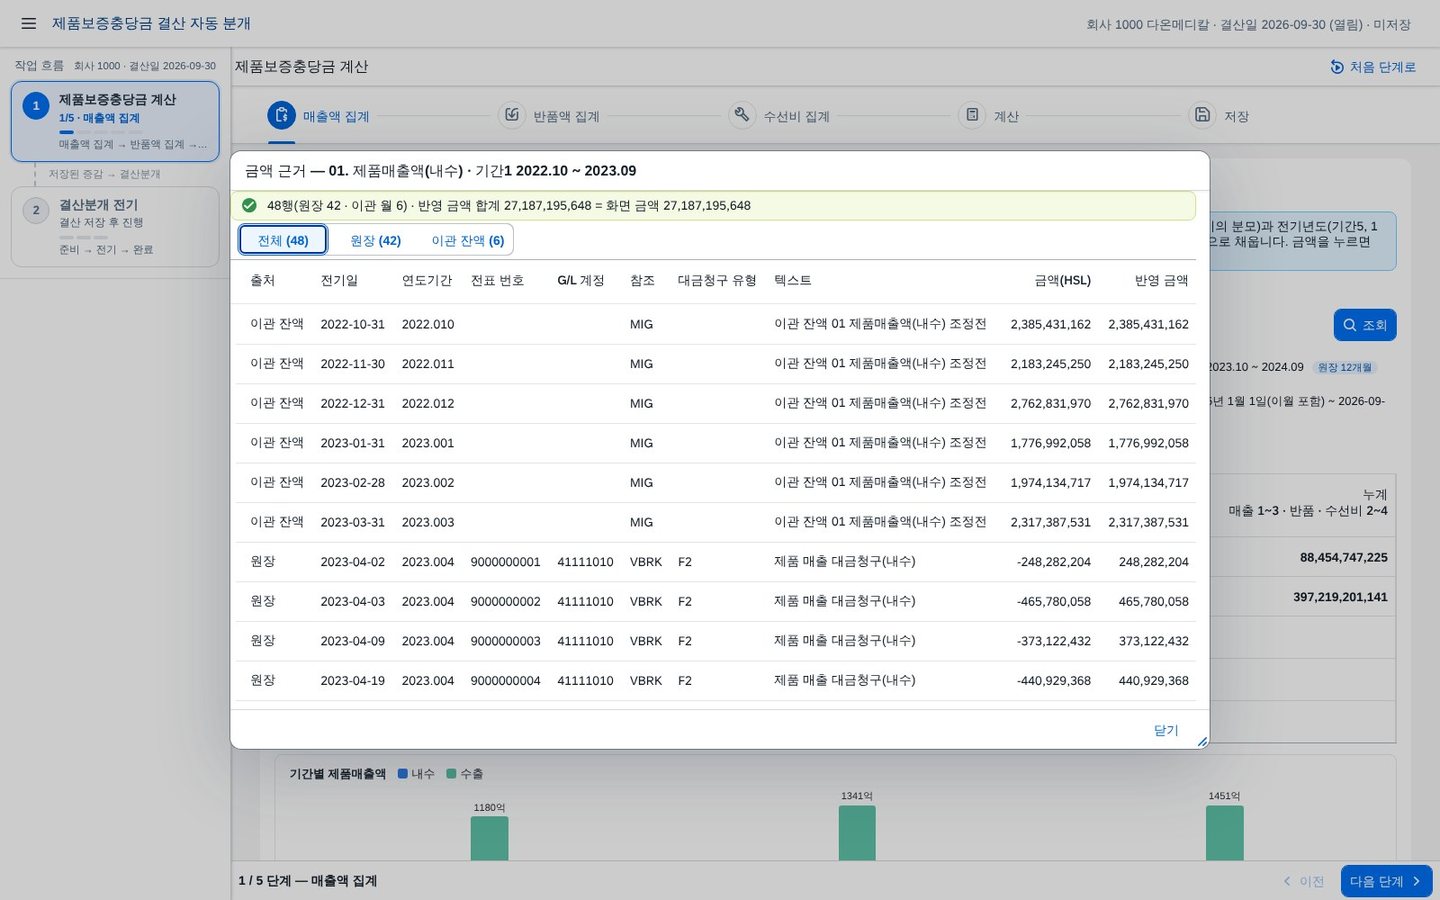Click the 2022-11-30 posting date cell

(352, 364)
